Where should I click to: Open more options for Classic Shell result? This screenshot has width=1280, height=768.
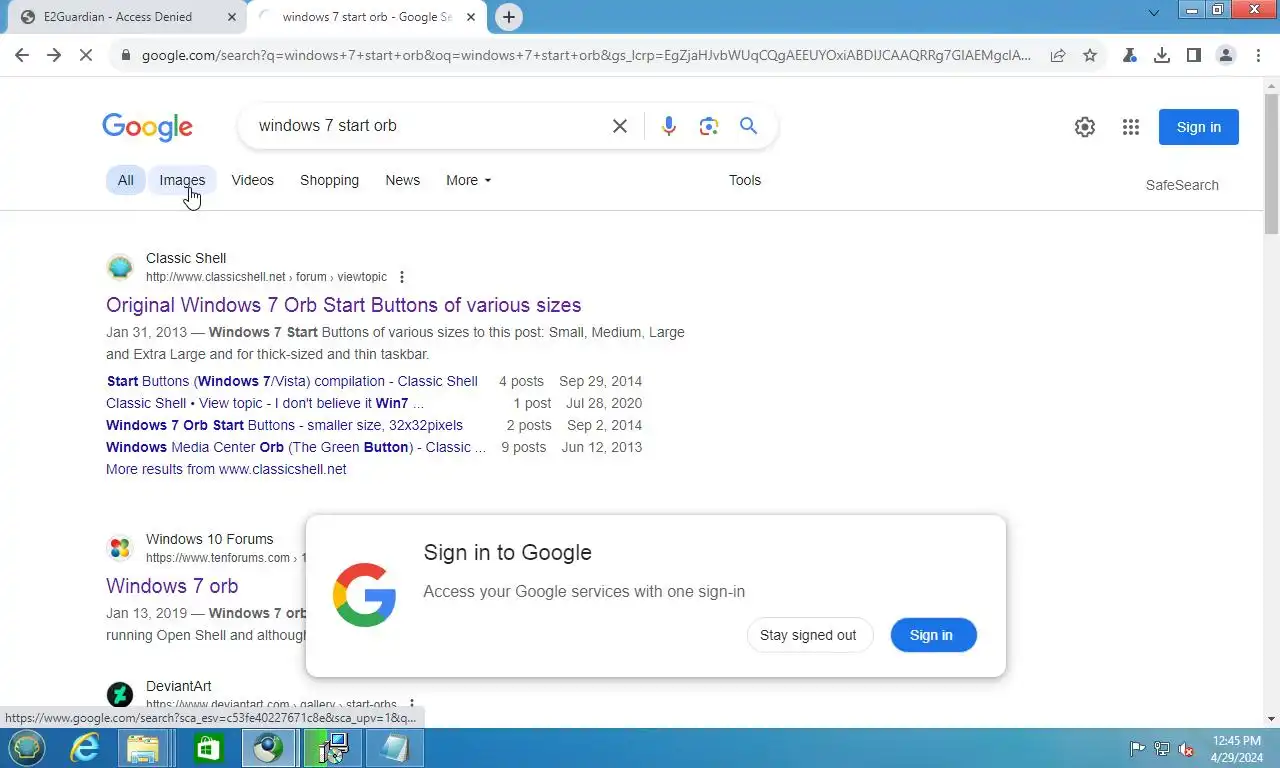[402, 277]
